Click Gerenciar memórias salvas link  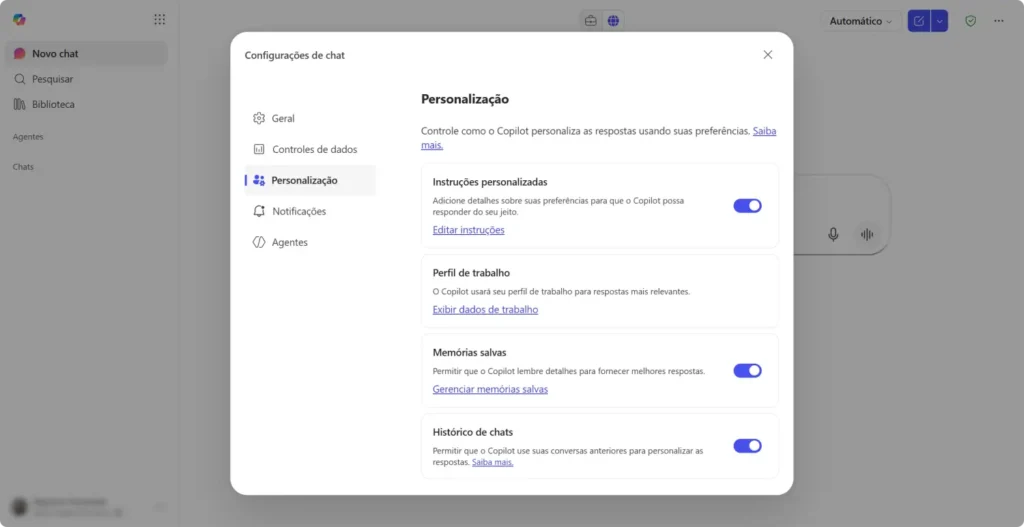(x=490, y=389)
